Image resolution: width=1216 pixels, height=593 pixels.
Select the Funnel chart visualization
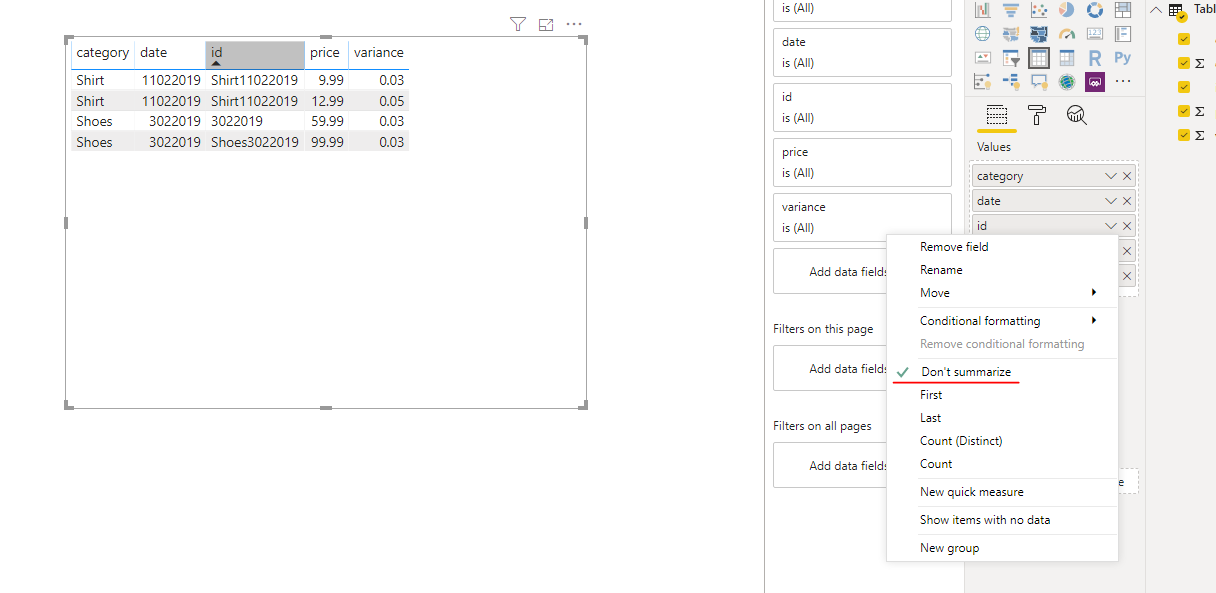(x=1011, y=10)
